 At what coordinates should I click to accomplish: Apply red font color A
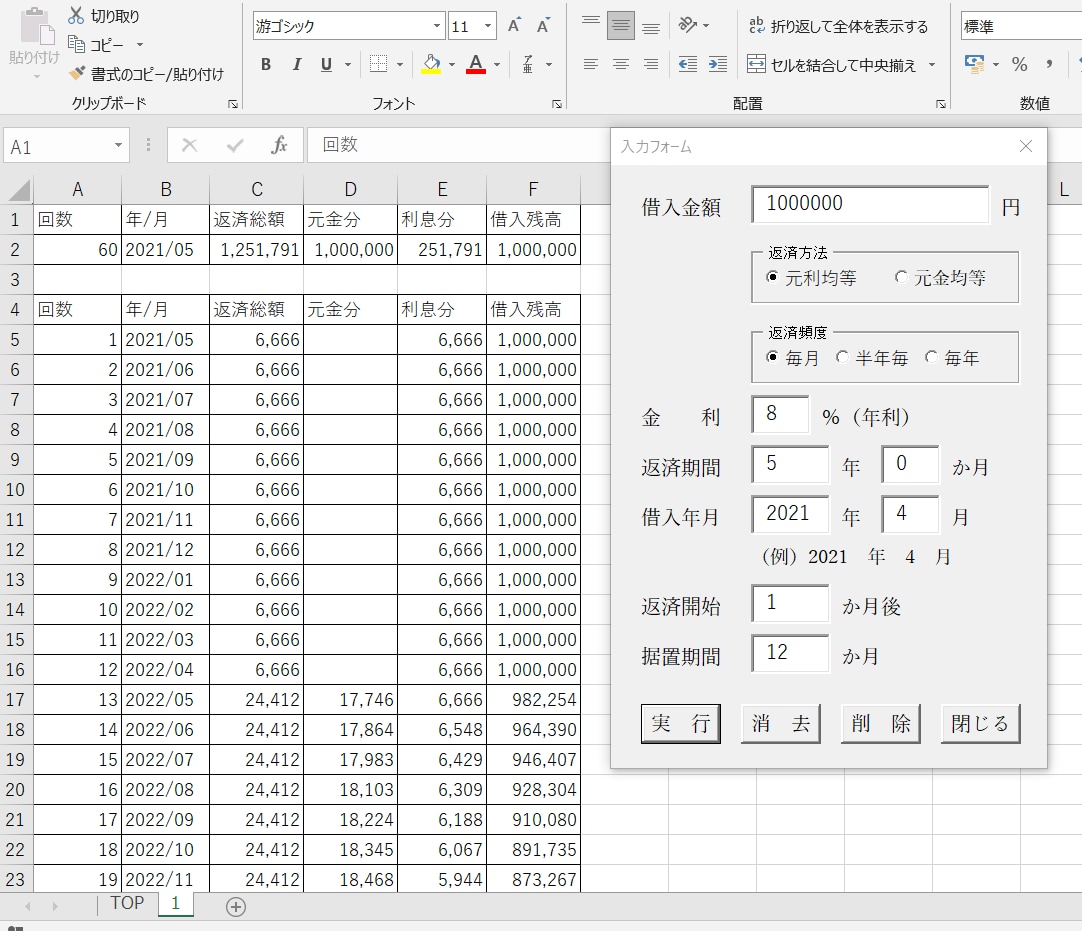(475, 64)
